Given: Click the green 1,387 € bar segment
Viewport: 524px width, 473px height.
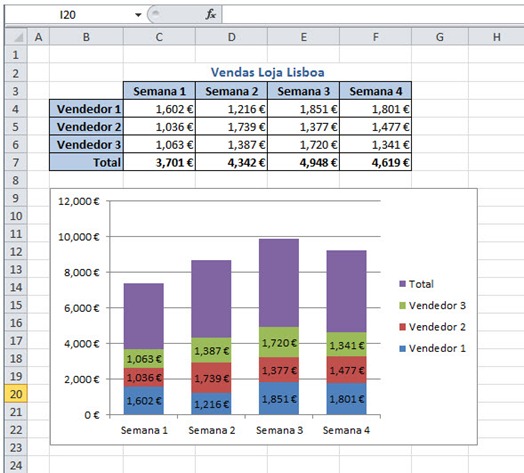Looking at the screenshot, I should (211, 350).
